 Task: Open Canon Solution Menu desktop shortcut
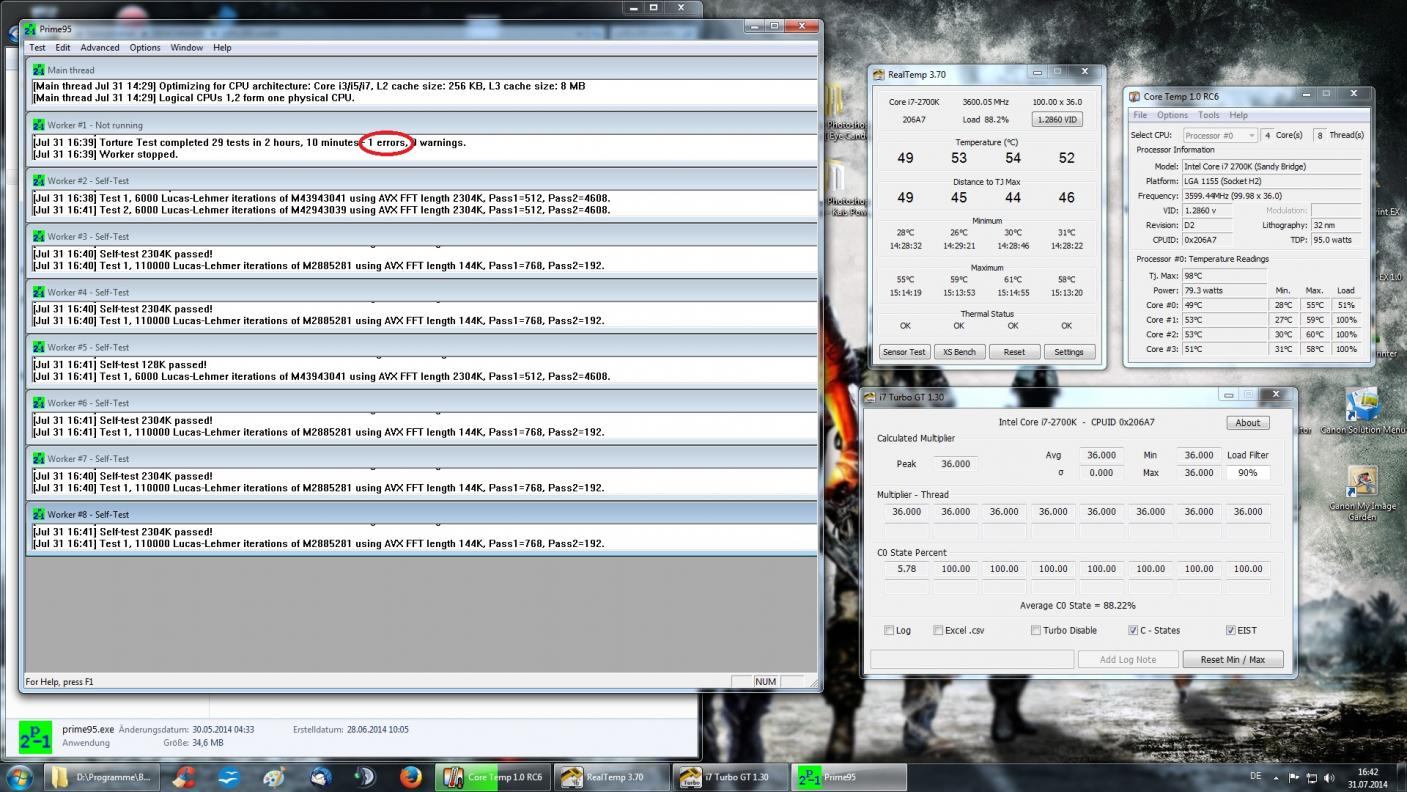pos(1362,411)
